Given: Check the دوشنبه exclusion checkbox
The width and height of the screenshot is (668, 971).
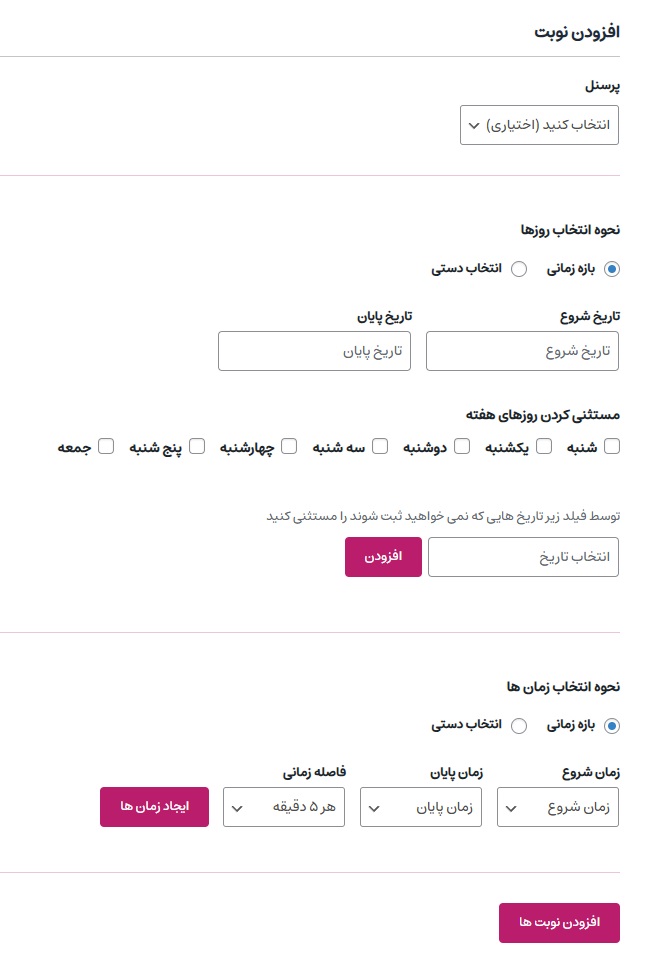Looking at the screenshot, I should (462, 446).
